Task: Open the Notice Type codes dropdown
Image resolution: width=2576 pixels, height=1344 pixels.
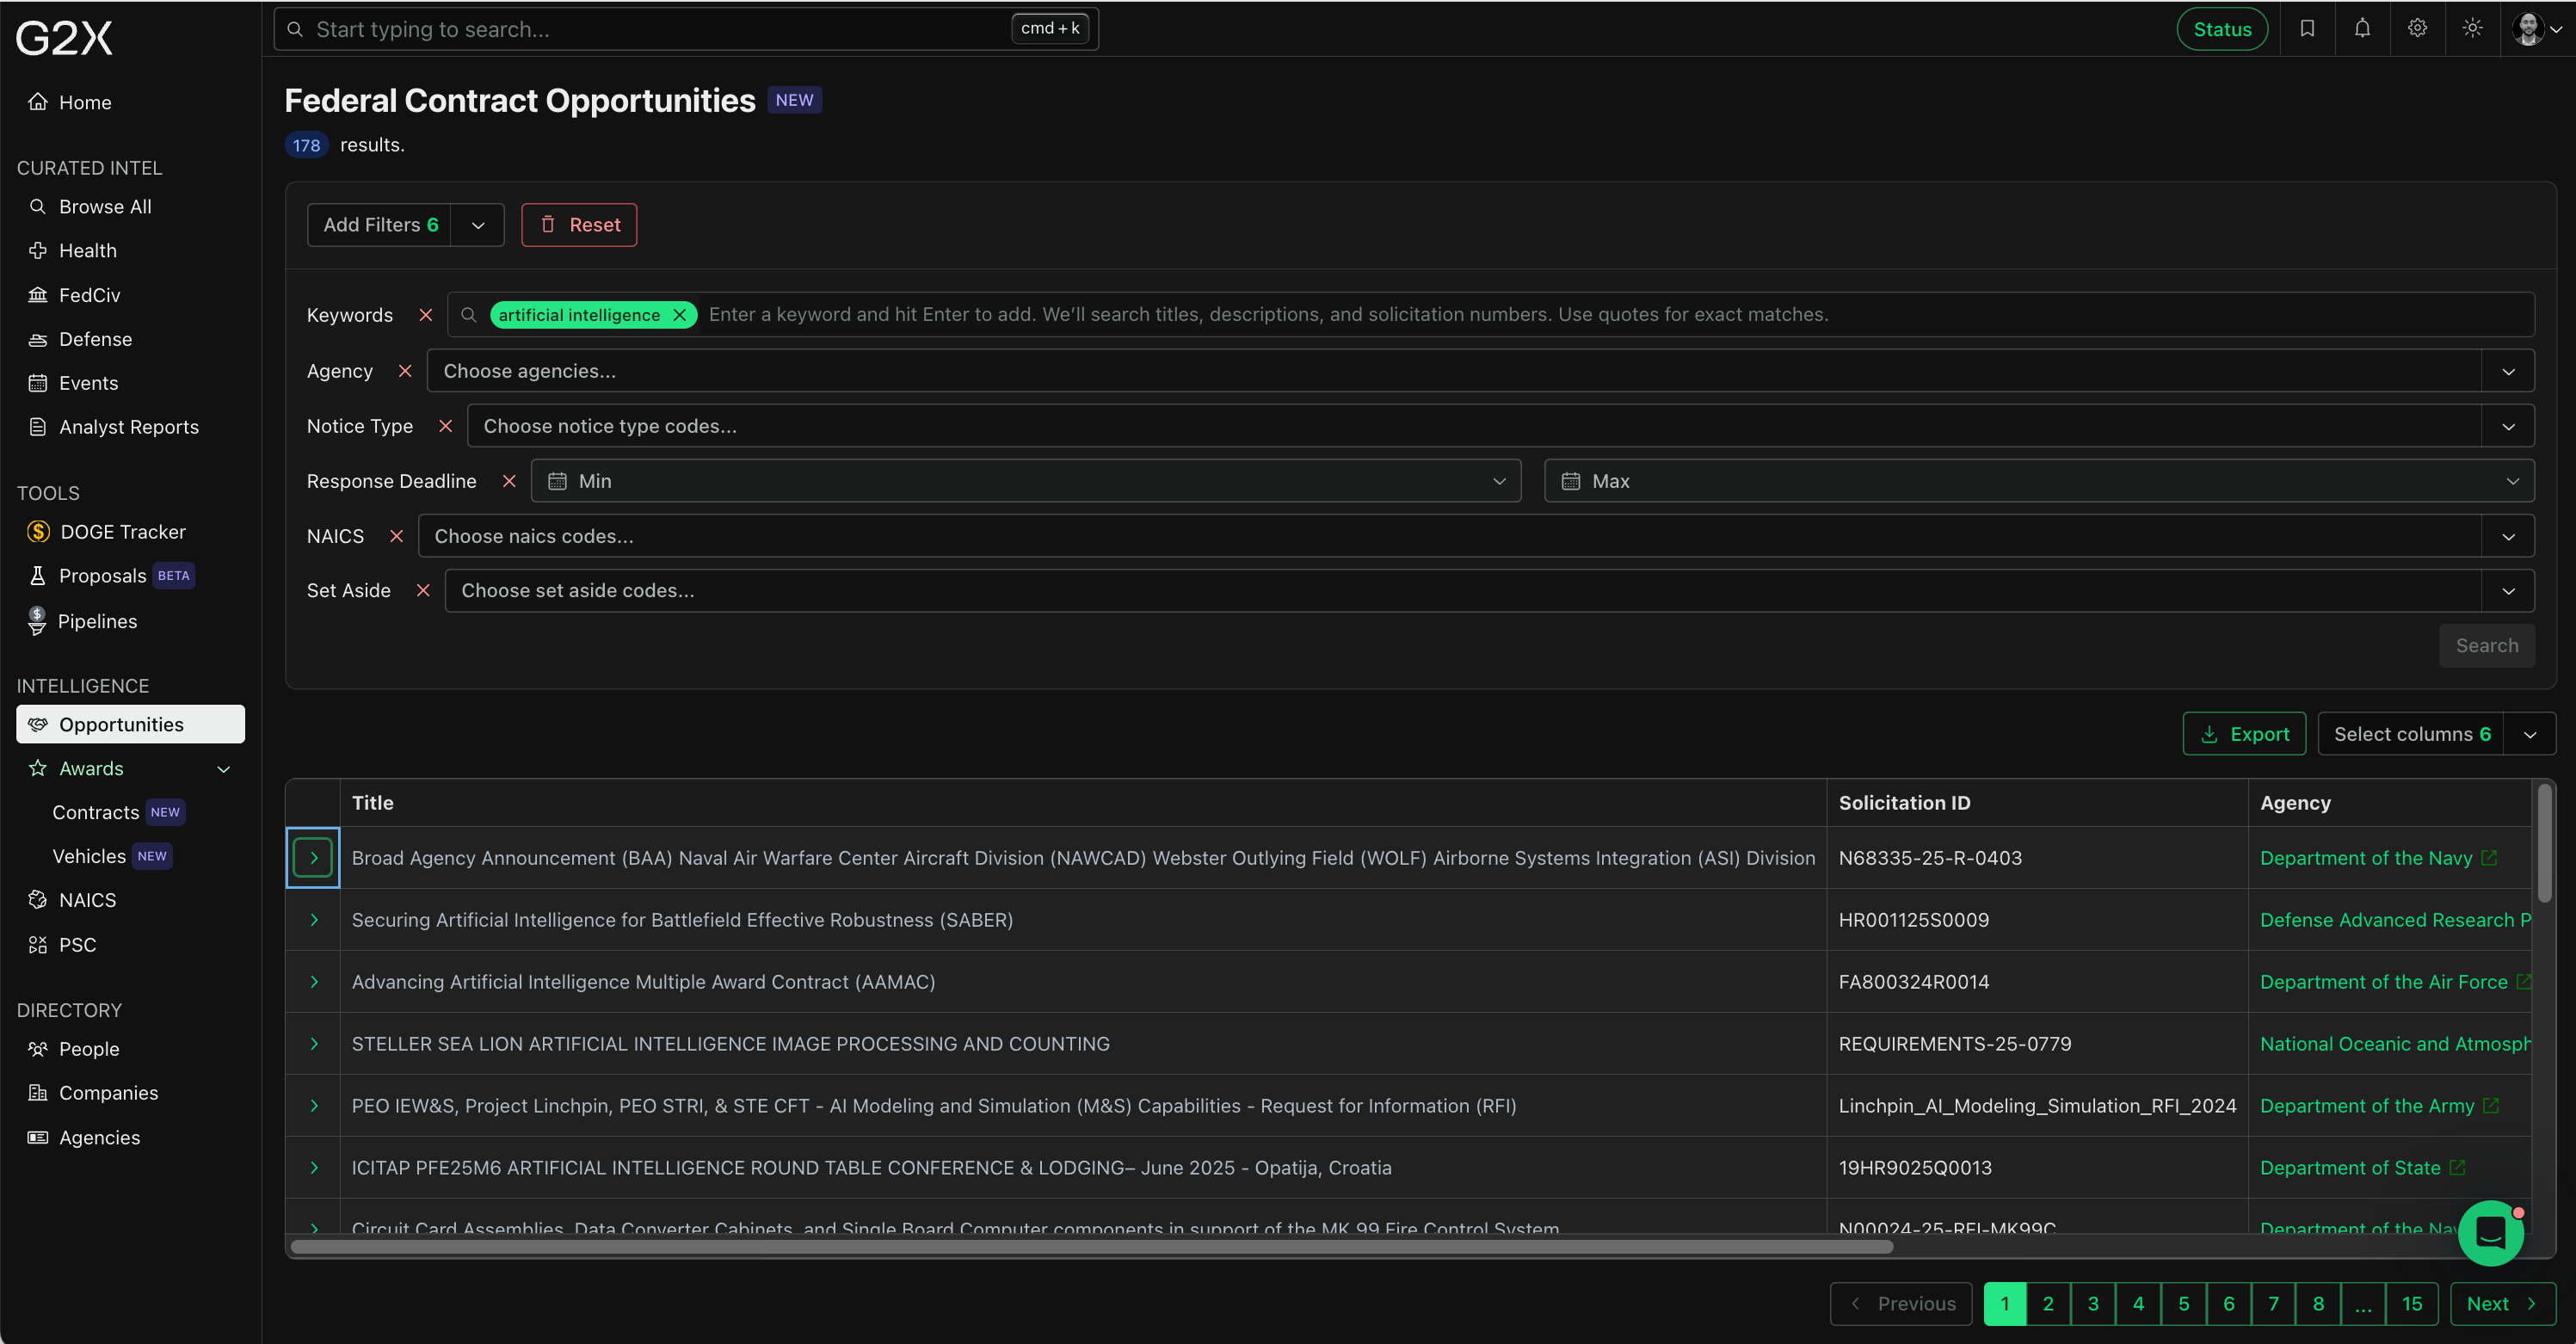Action: tap(2508, 426)
